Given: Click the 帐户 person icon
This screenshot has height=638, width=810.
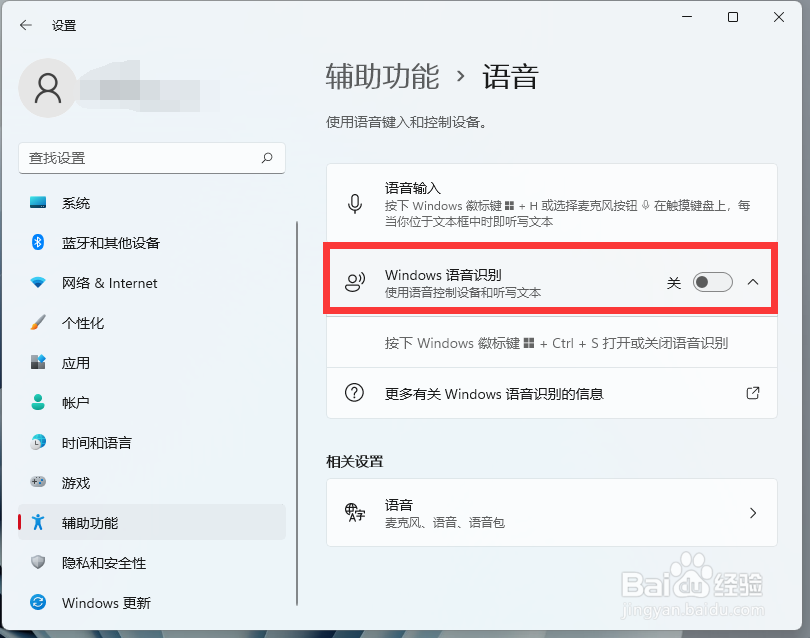Looking at the screenshot, I should 38,402.
